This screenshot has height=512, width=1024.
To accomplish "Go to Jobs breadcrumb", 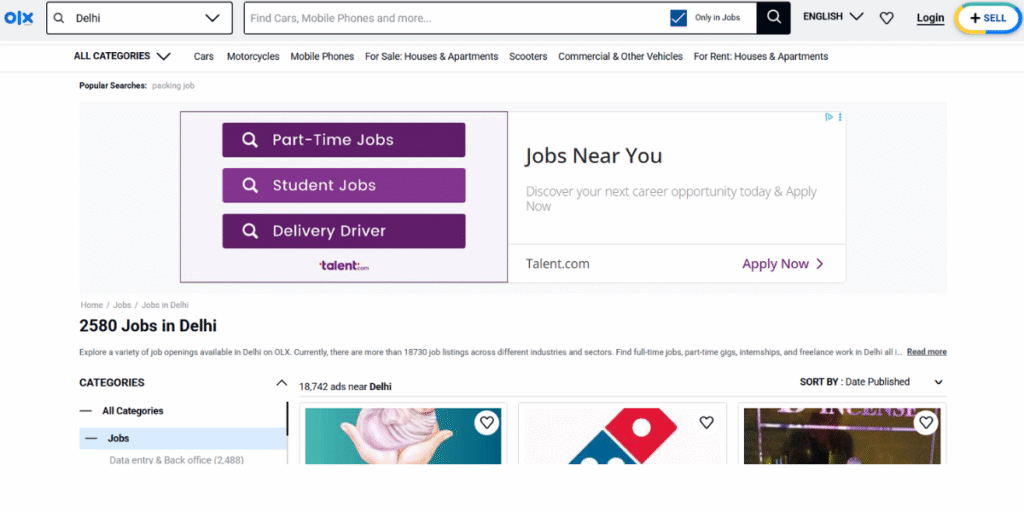I will tap(122, 305).
